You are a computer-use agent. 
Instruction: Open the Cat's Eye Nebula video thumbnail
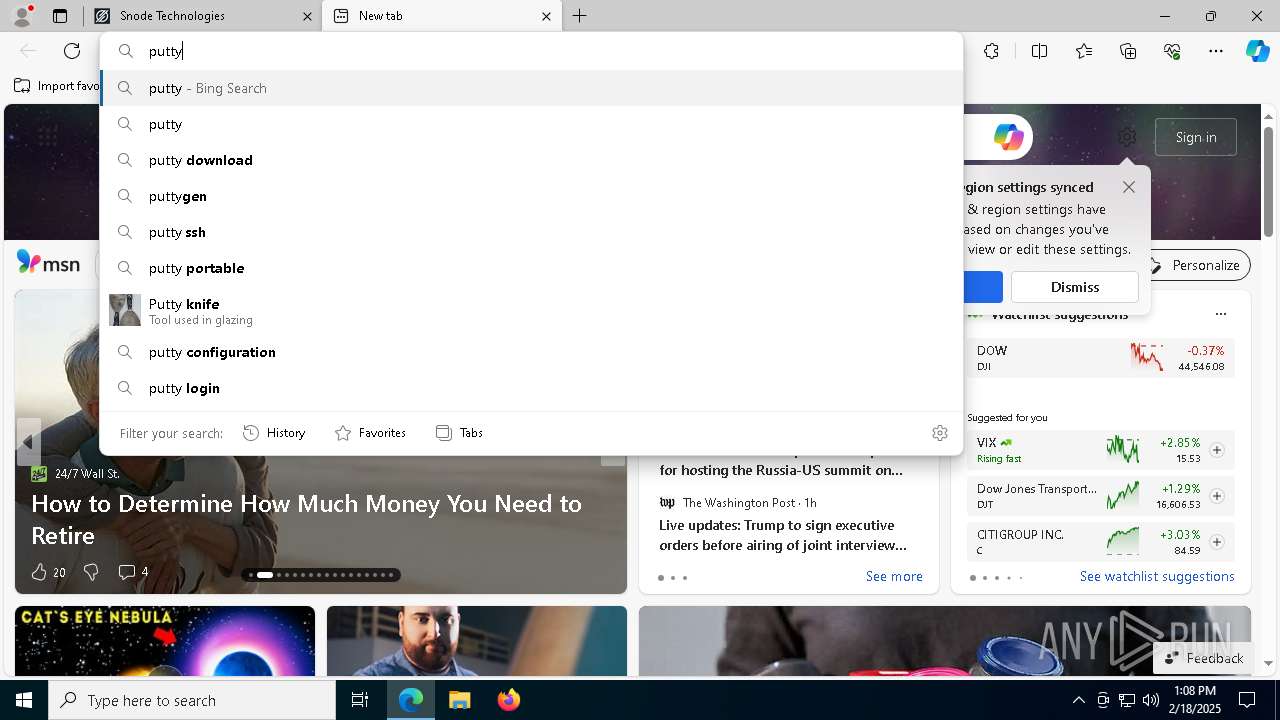click(x=165, y=641)
